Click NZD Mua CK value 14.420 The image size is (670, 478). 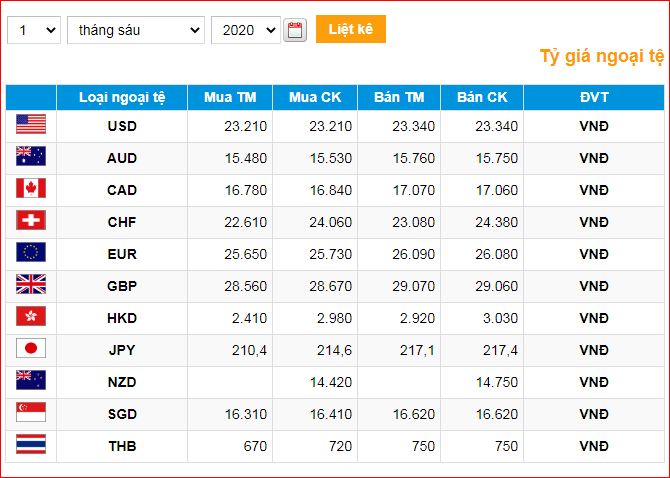pos(331,382)
